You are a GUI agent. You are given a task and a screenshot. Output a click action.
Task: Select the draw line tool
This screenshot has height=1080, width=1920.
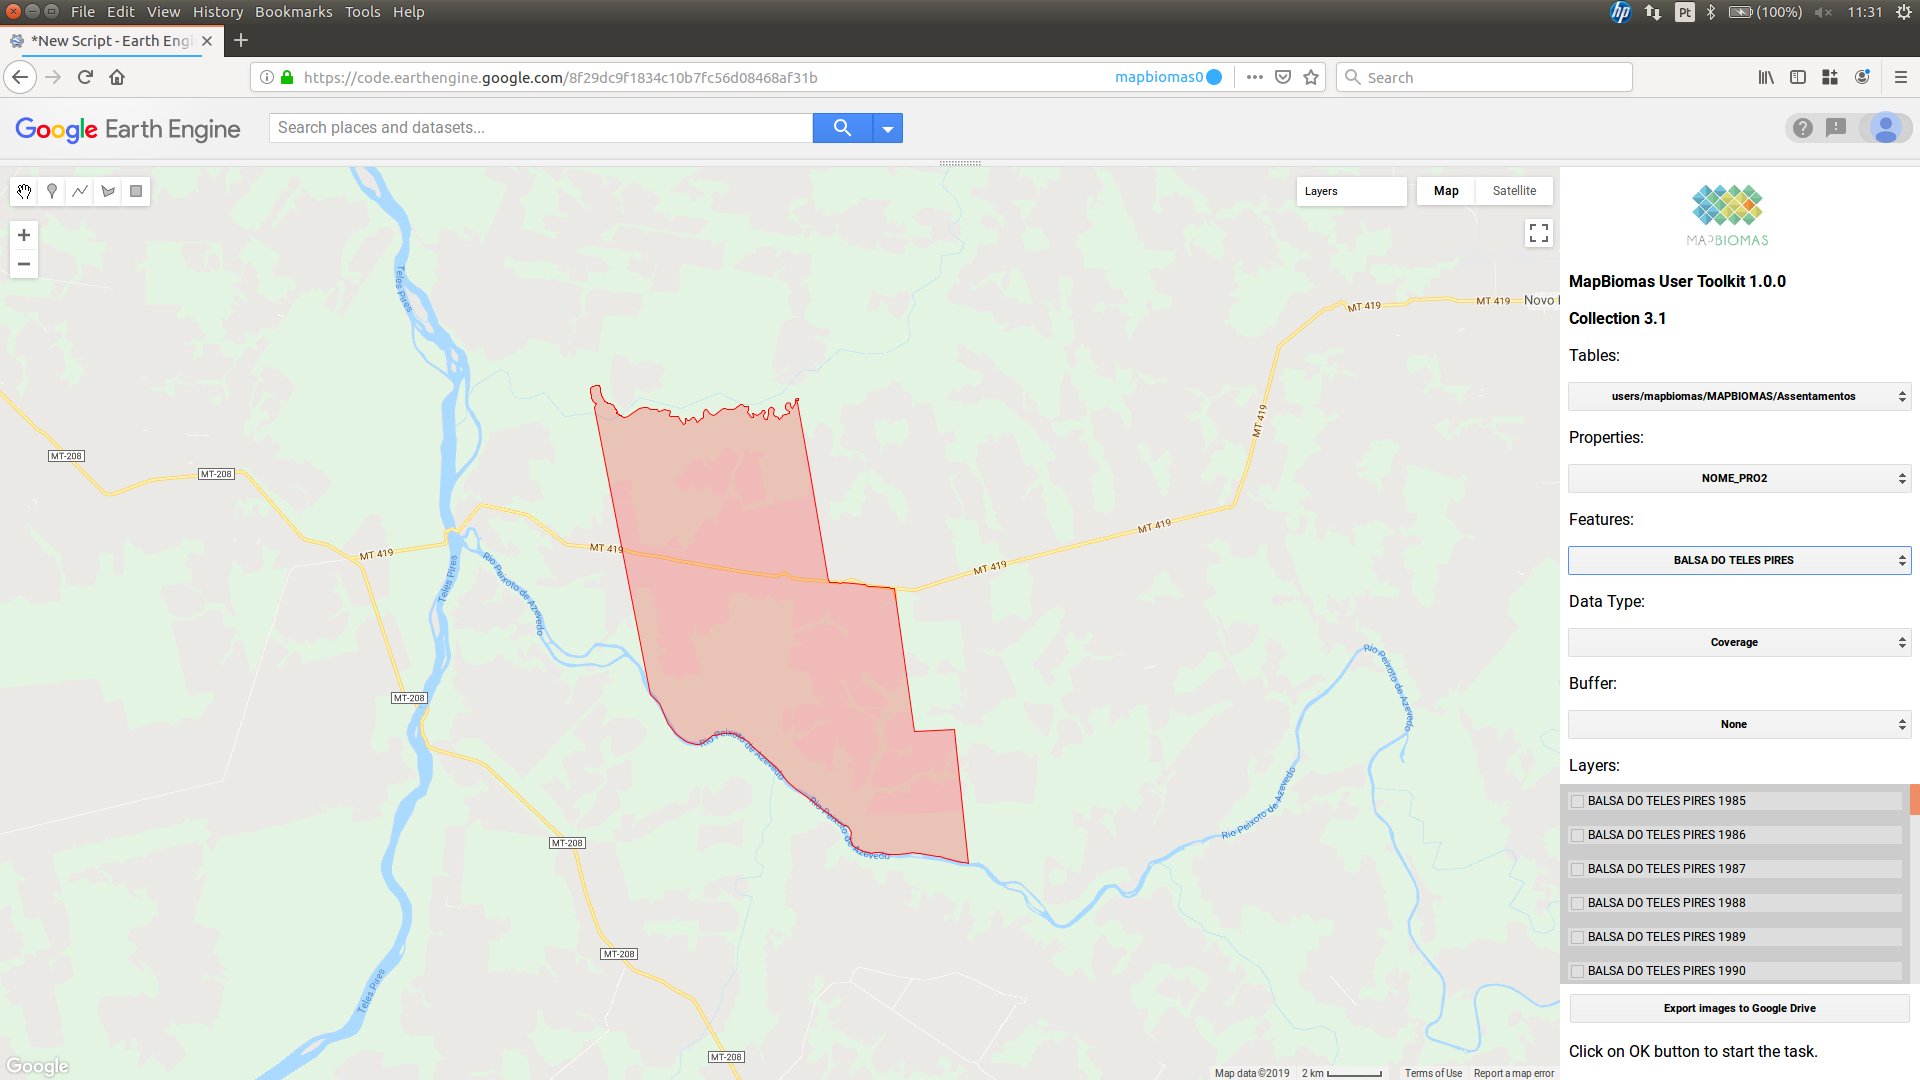pyautogui.click(x=80, y=191)
